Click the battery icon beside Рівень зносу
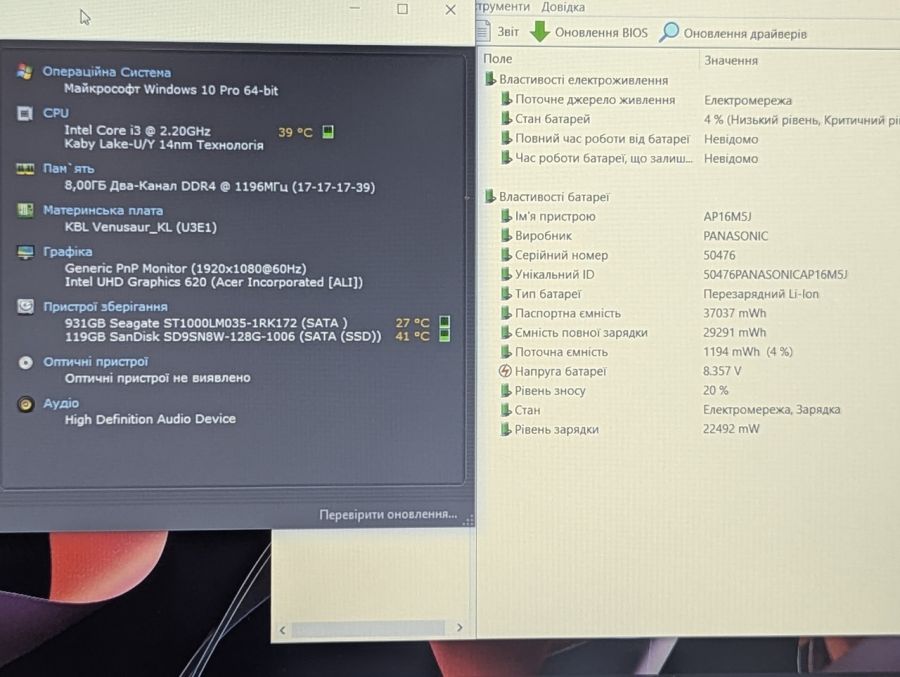Screen dimensions: 900x677 pyautogui.click(x=505, y=390)
